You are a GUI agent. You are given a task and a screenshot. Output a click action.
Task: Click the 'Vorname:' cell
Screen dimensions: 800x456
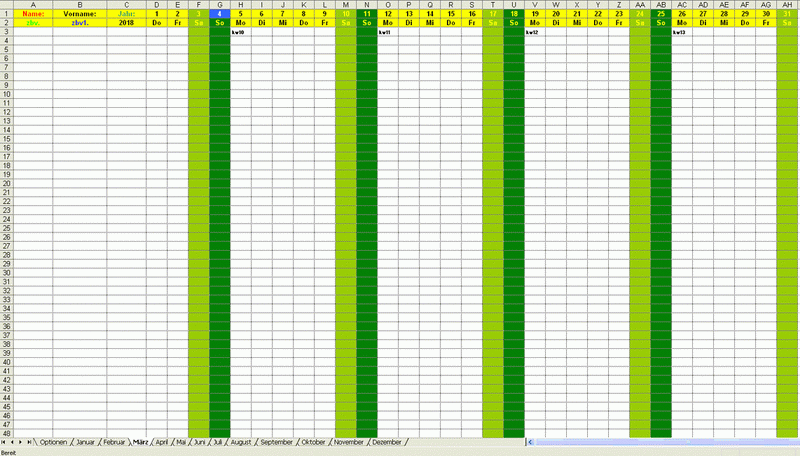[x=80, y=14]
